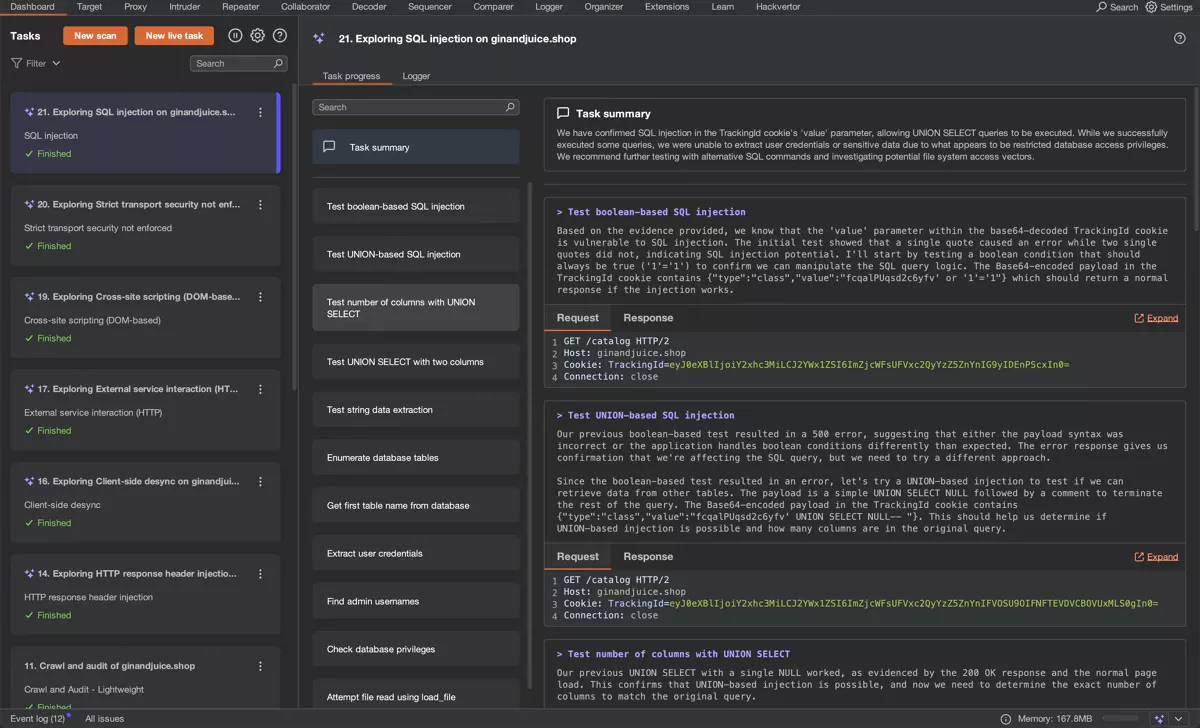Click the AI sparkle icon in status bar
This screenshot has width=1200, height=728.
[x=1159, y=718]
